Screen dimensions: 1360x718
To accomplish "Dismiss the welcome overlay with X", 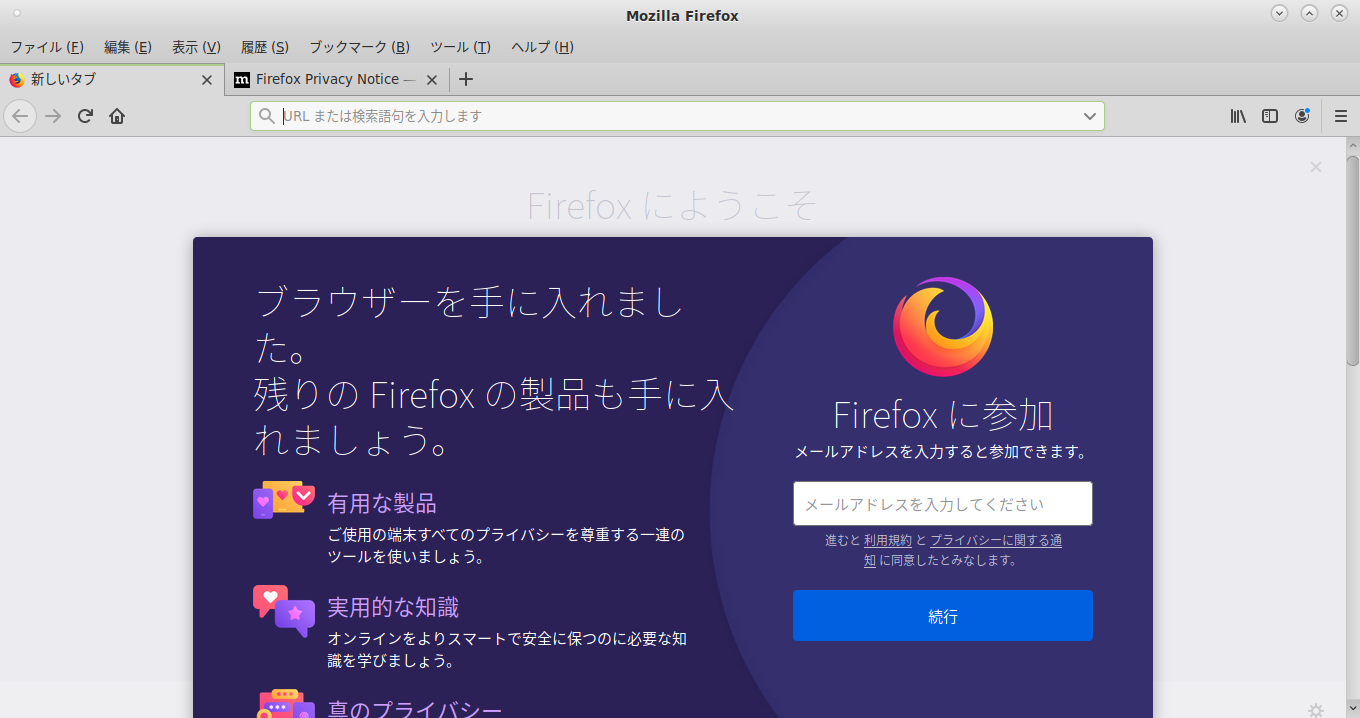I will 1316,167.
